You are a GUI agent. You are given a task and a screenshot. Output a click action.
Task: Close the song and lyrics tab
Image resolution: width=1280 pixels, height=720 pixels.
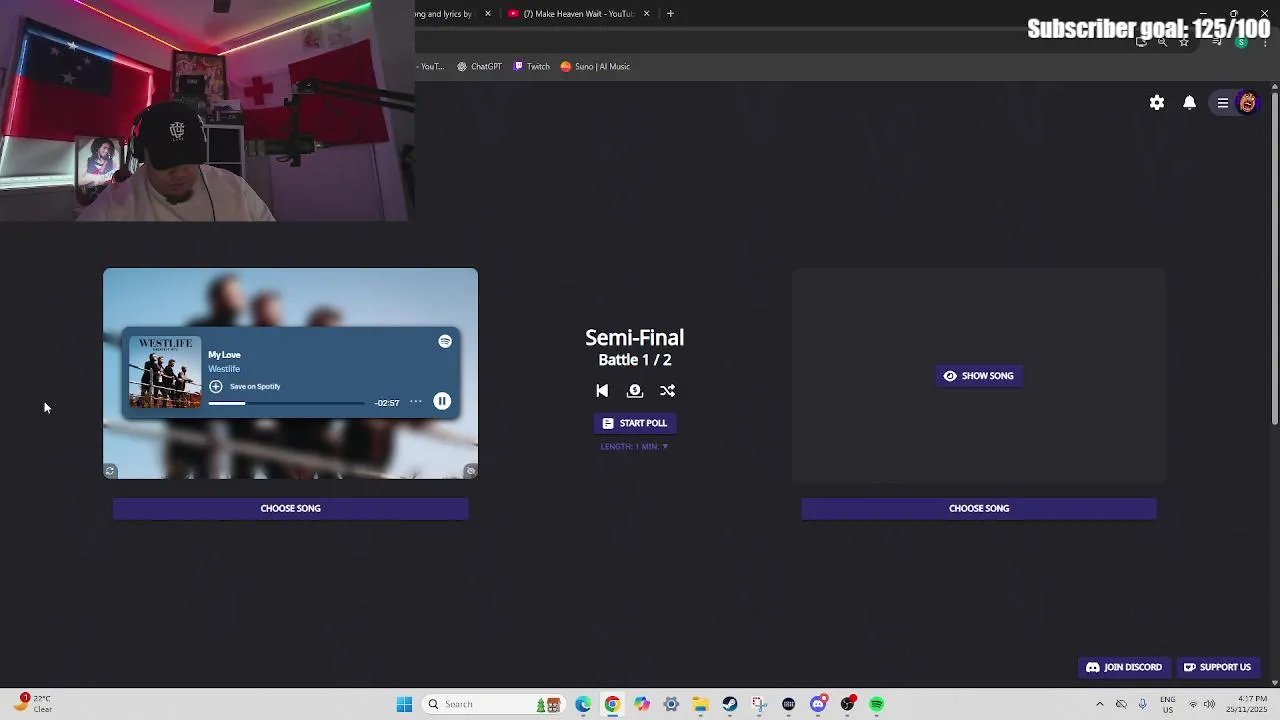(x=488, y=14)
